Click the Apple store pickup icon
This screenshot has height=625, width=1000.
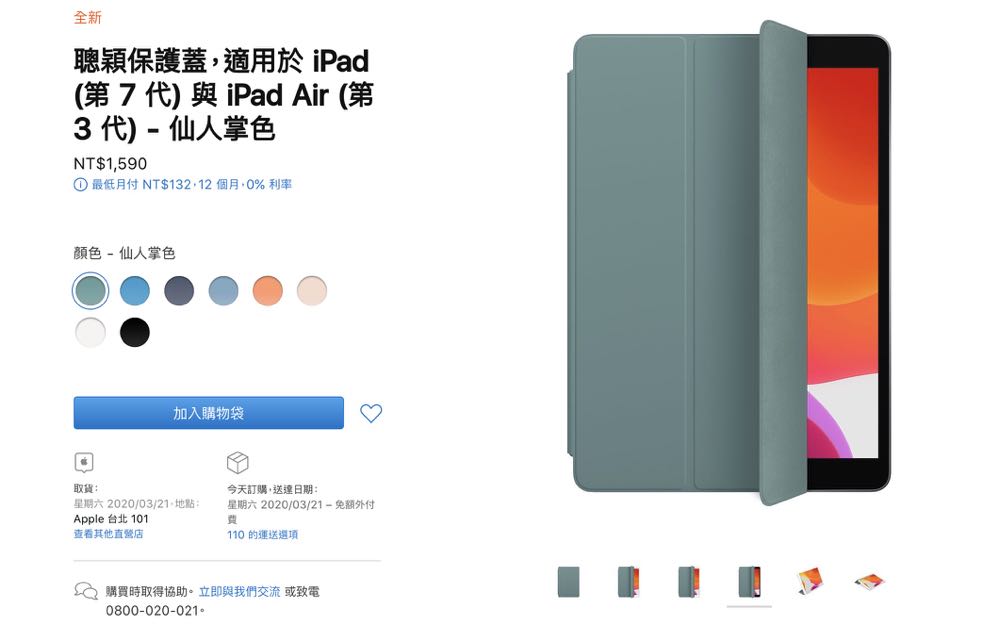[x=84, y=462]
